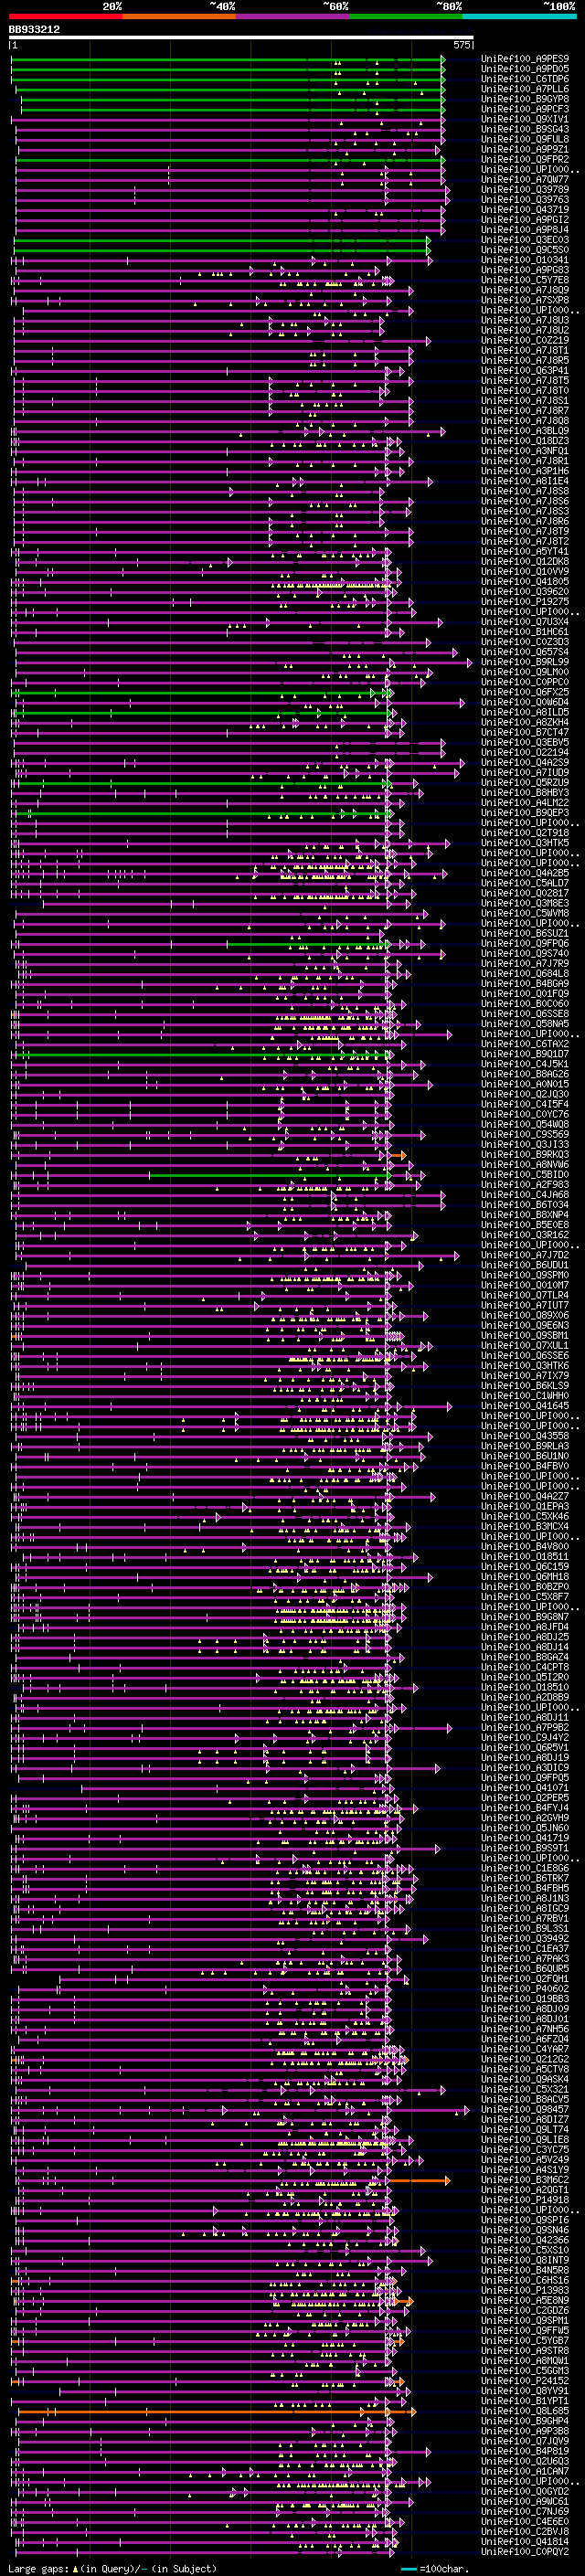Image resolution: width=585 pixels, height=2576 pixels.
Task: Open hit UniRef100_B9GYP8
Action: [x=524, y=99]
